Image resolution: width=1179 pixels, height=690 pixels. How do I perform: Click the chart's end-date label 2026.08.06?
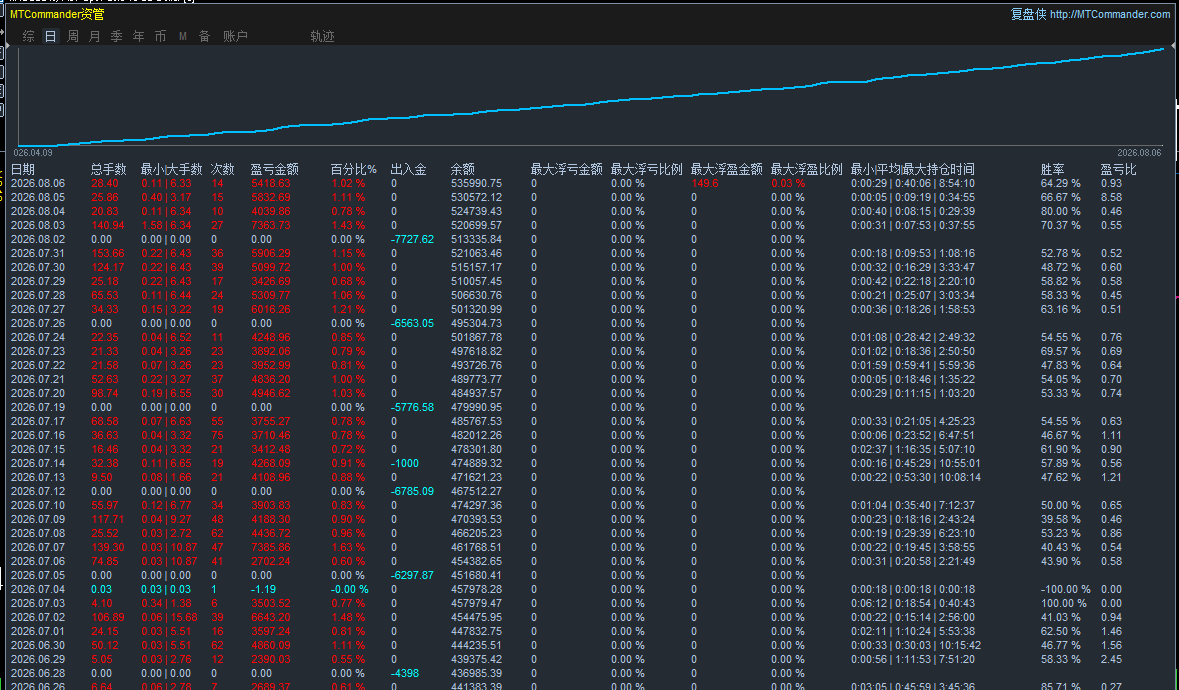point(1138,153)
